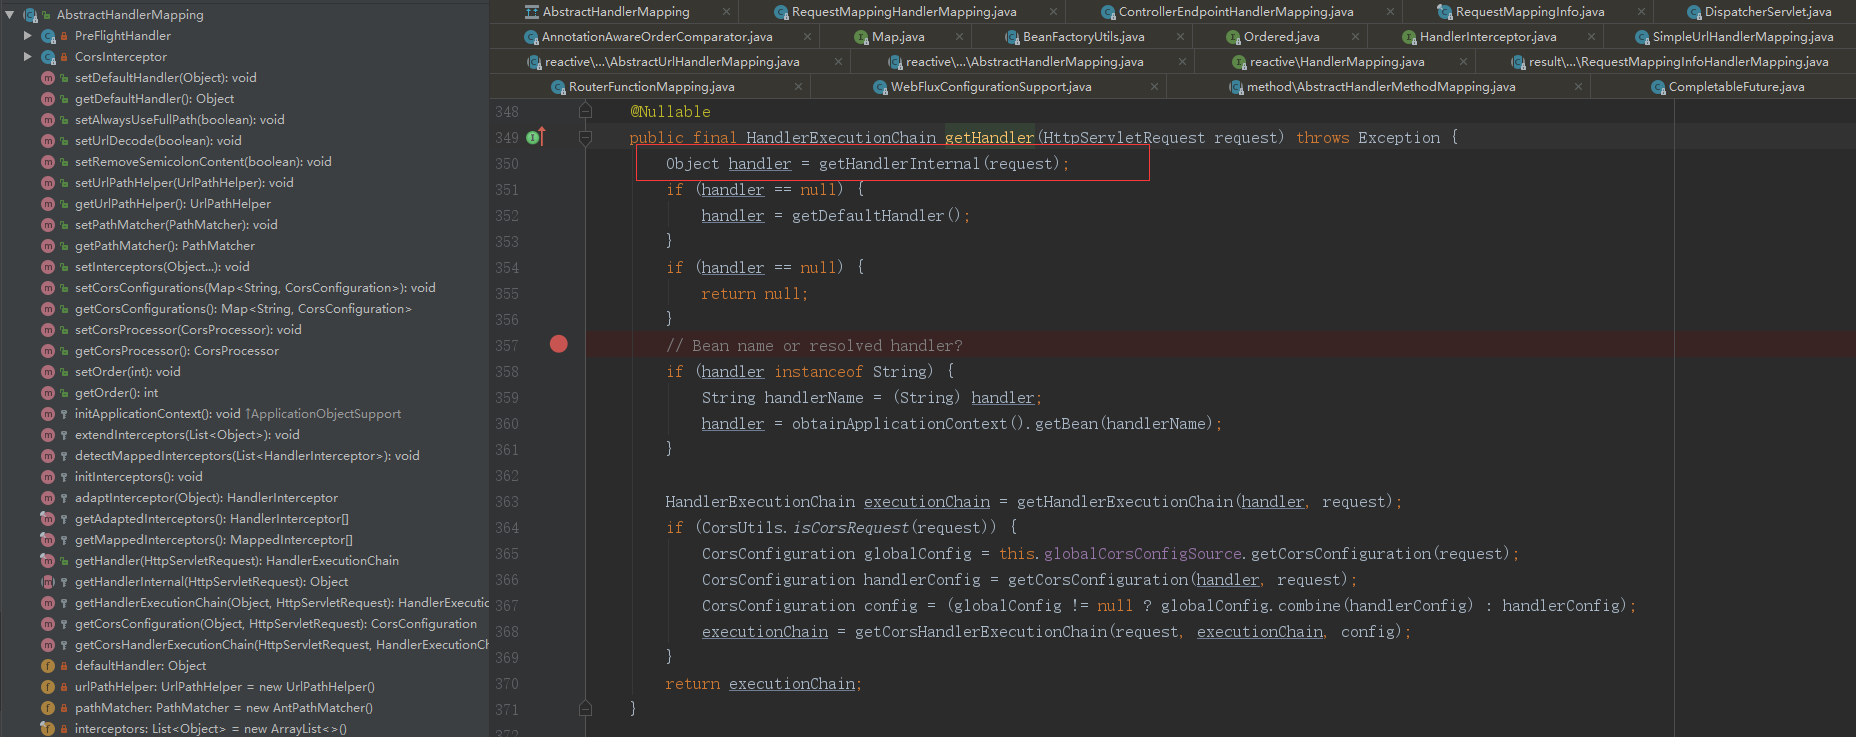Click the field icon beside urlPathHelper
This screenshot has height=737, width=1856.
click(x=47, y=687)
